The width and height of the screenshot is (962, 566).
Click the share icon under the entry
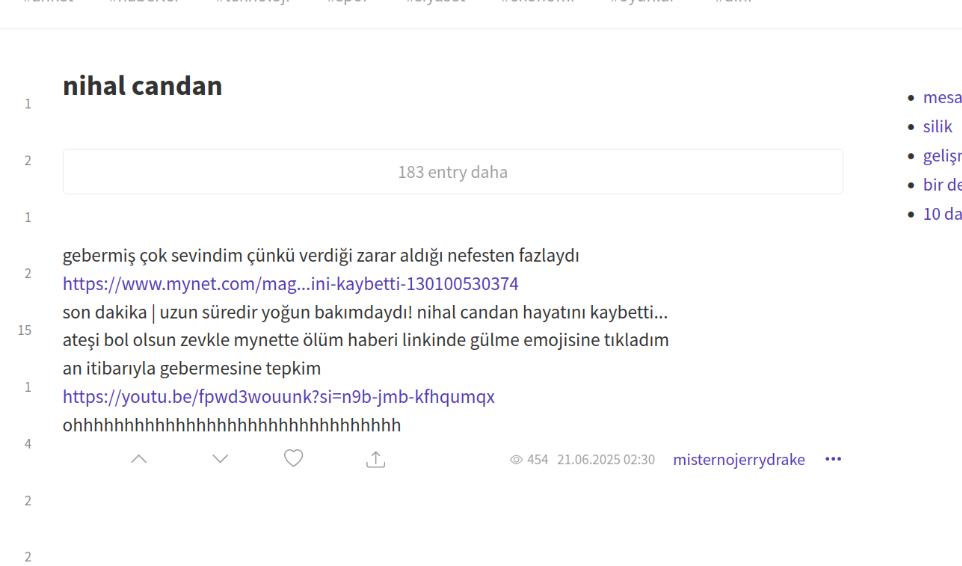[375, 459]
